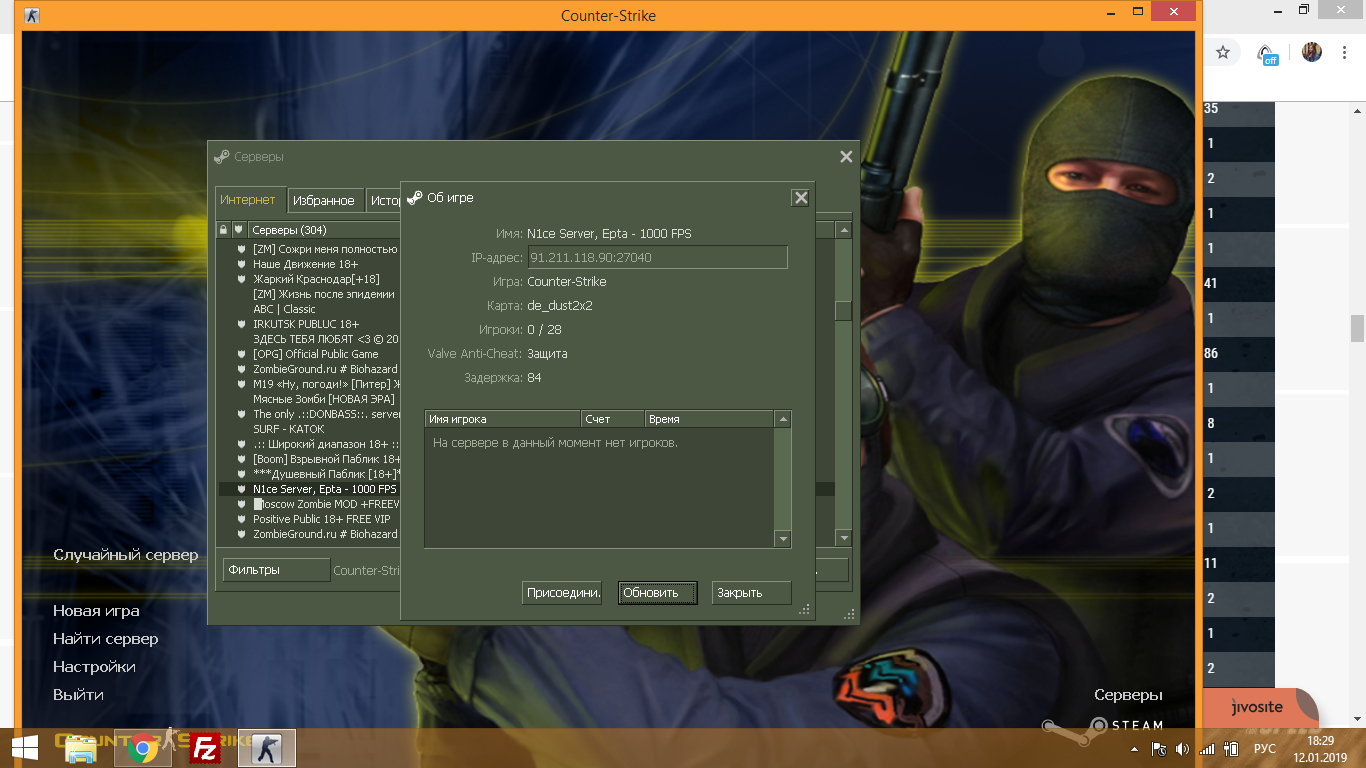Screen dimensions: 1366x768
Task: Click Steam icon in Серверы title bar
Action: click(x=222, y=157)
